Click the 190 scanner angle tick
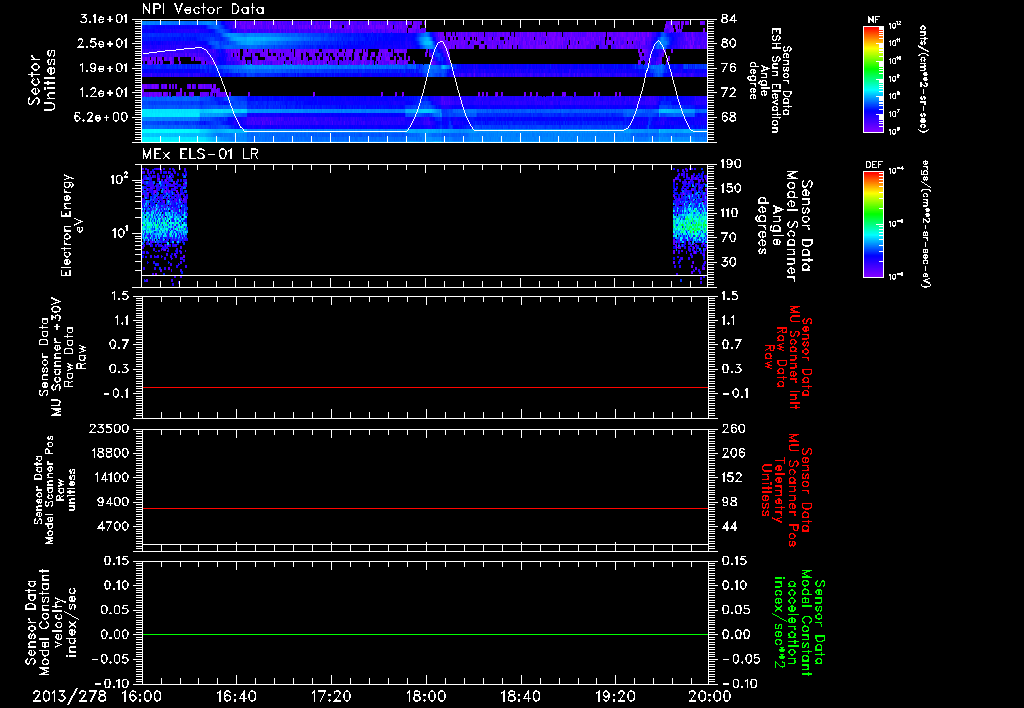1024x708 pixels. coord(731,164)
